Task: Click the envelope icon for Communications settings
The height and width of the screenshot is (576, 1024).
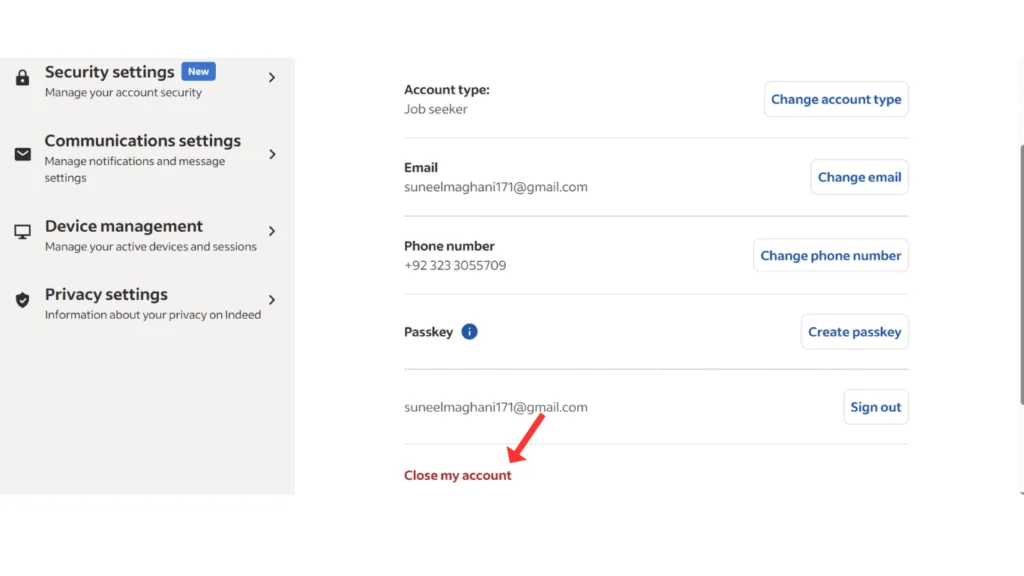Action: tap(22, 155)
